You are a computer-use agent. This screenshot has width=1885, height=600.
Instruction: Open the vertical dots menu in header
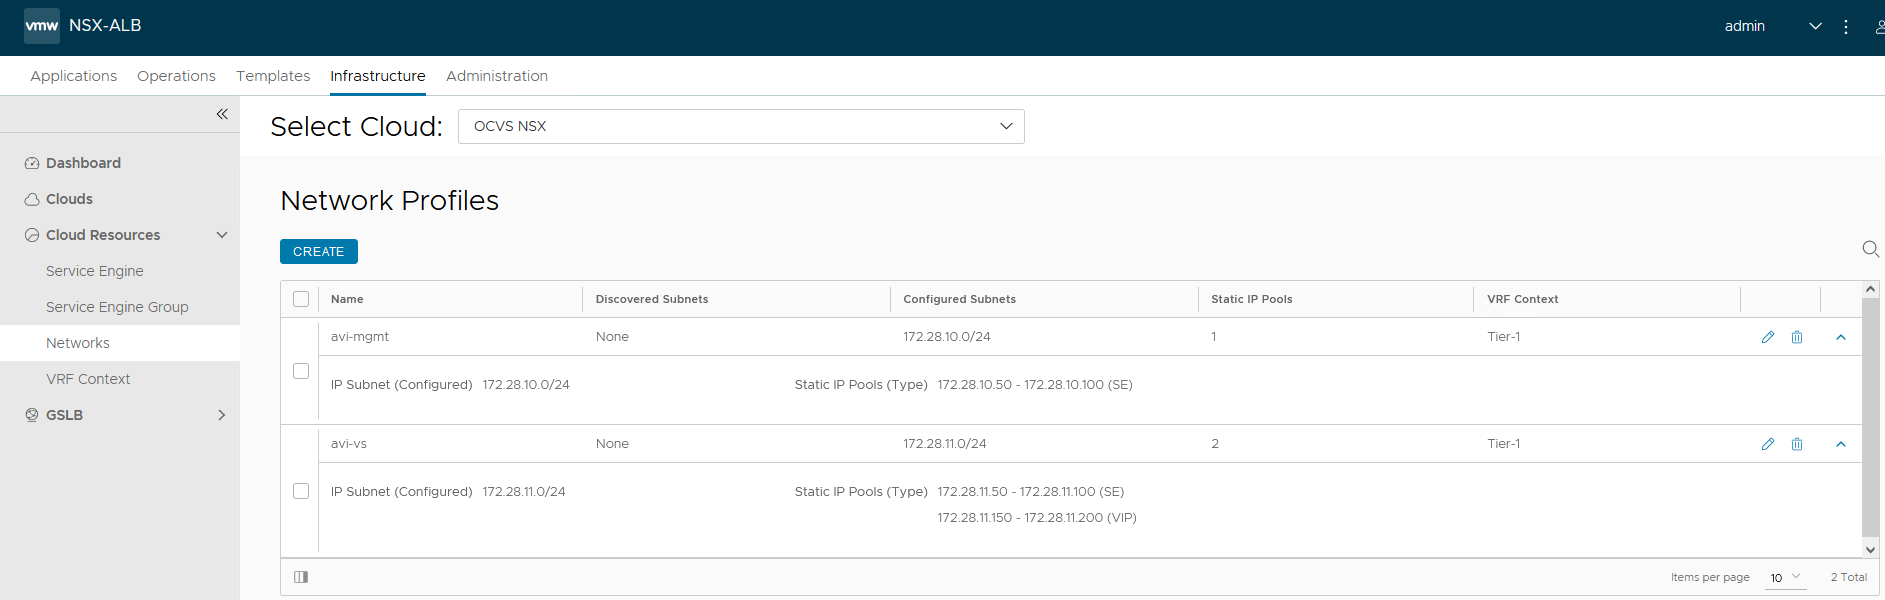click(1846, 27)
